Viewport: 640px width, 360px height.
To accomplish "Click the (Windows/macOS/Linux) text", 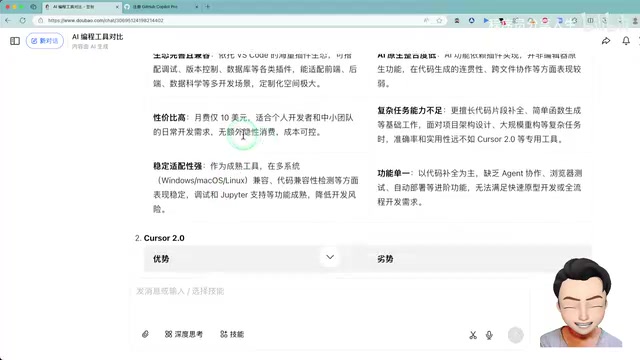I will [x=203, y=180].
